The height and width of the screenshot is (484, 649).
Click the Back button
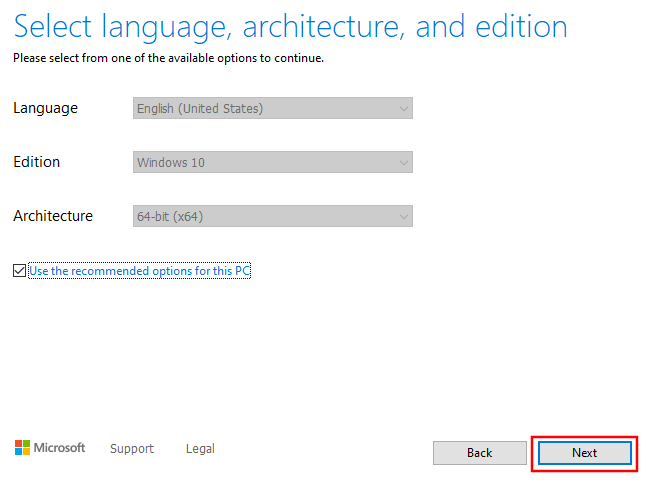coord(480,453)
